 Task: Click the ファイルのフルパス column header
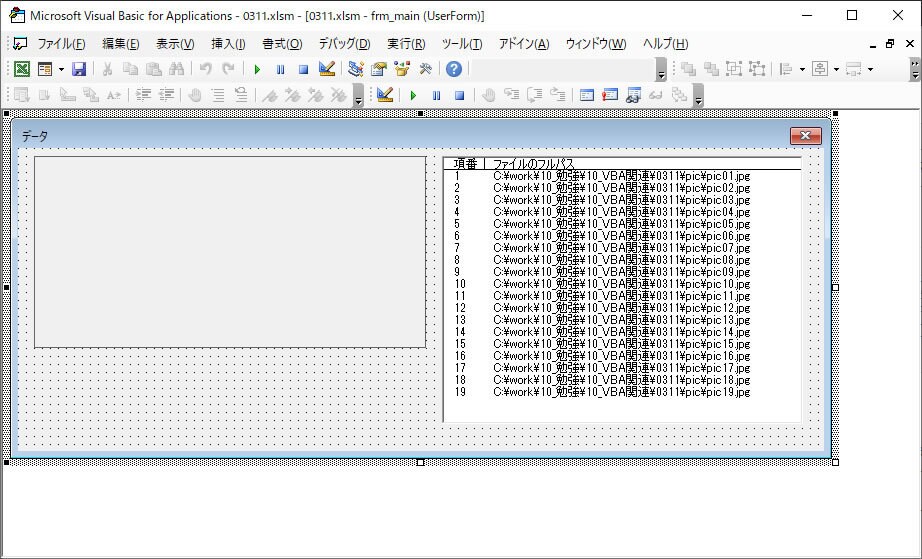[533, 163]
